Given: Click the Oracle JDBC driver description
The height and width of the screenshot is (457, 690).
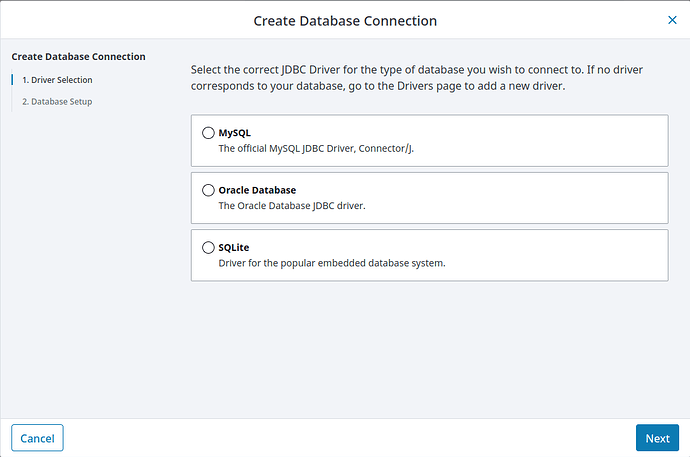Looking at the screenshot, I should pyautogui.click(x=293, y=206).
